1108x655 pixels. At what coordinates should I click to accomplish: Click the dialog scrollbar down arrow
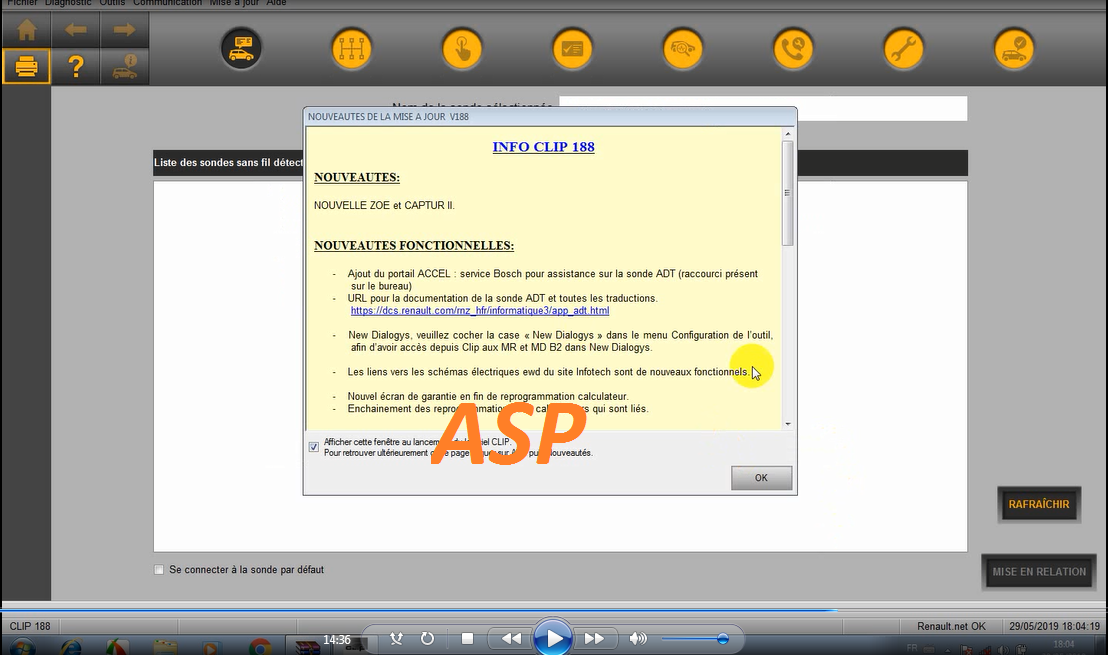coord(787,424)
